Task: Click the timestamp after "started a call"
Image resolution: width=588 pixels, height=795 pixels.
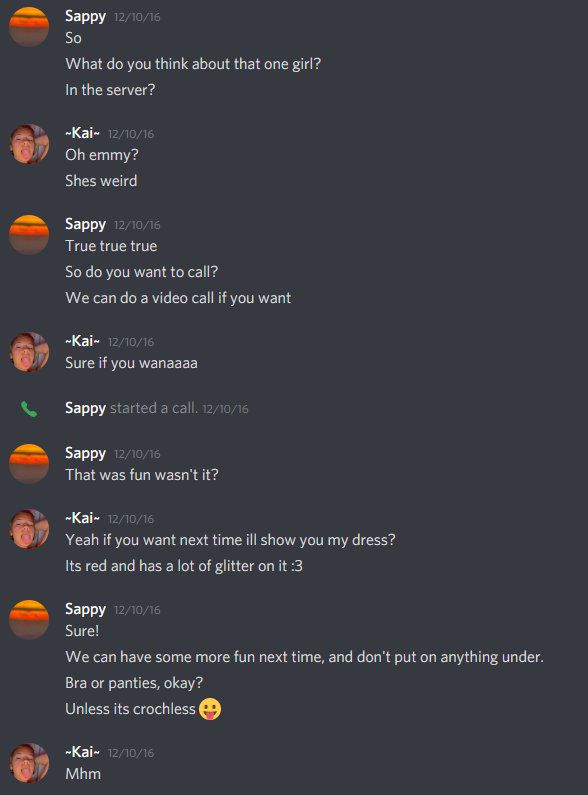Action: [225, 409]
